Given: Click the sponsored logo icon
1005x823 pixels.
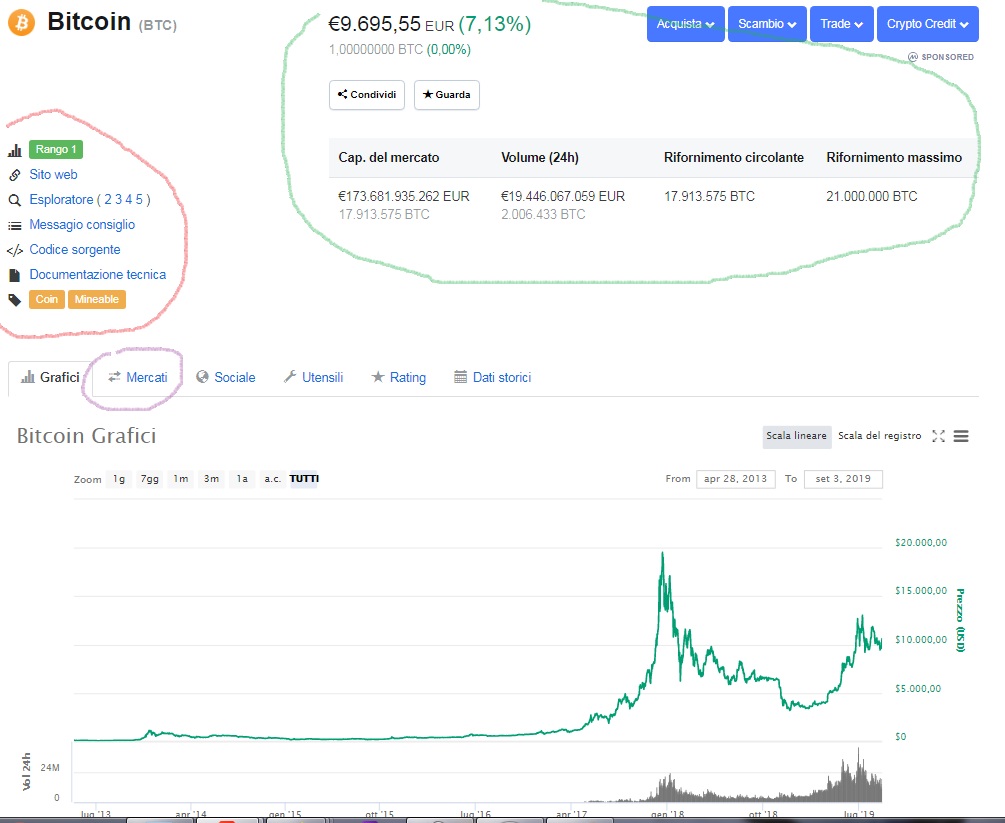Looking at the screenshot, I should [913, 57].
